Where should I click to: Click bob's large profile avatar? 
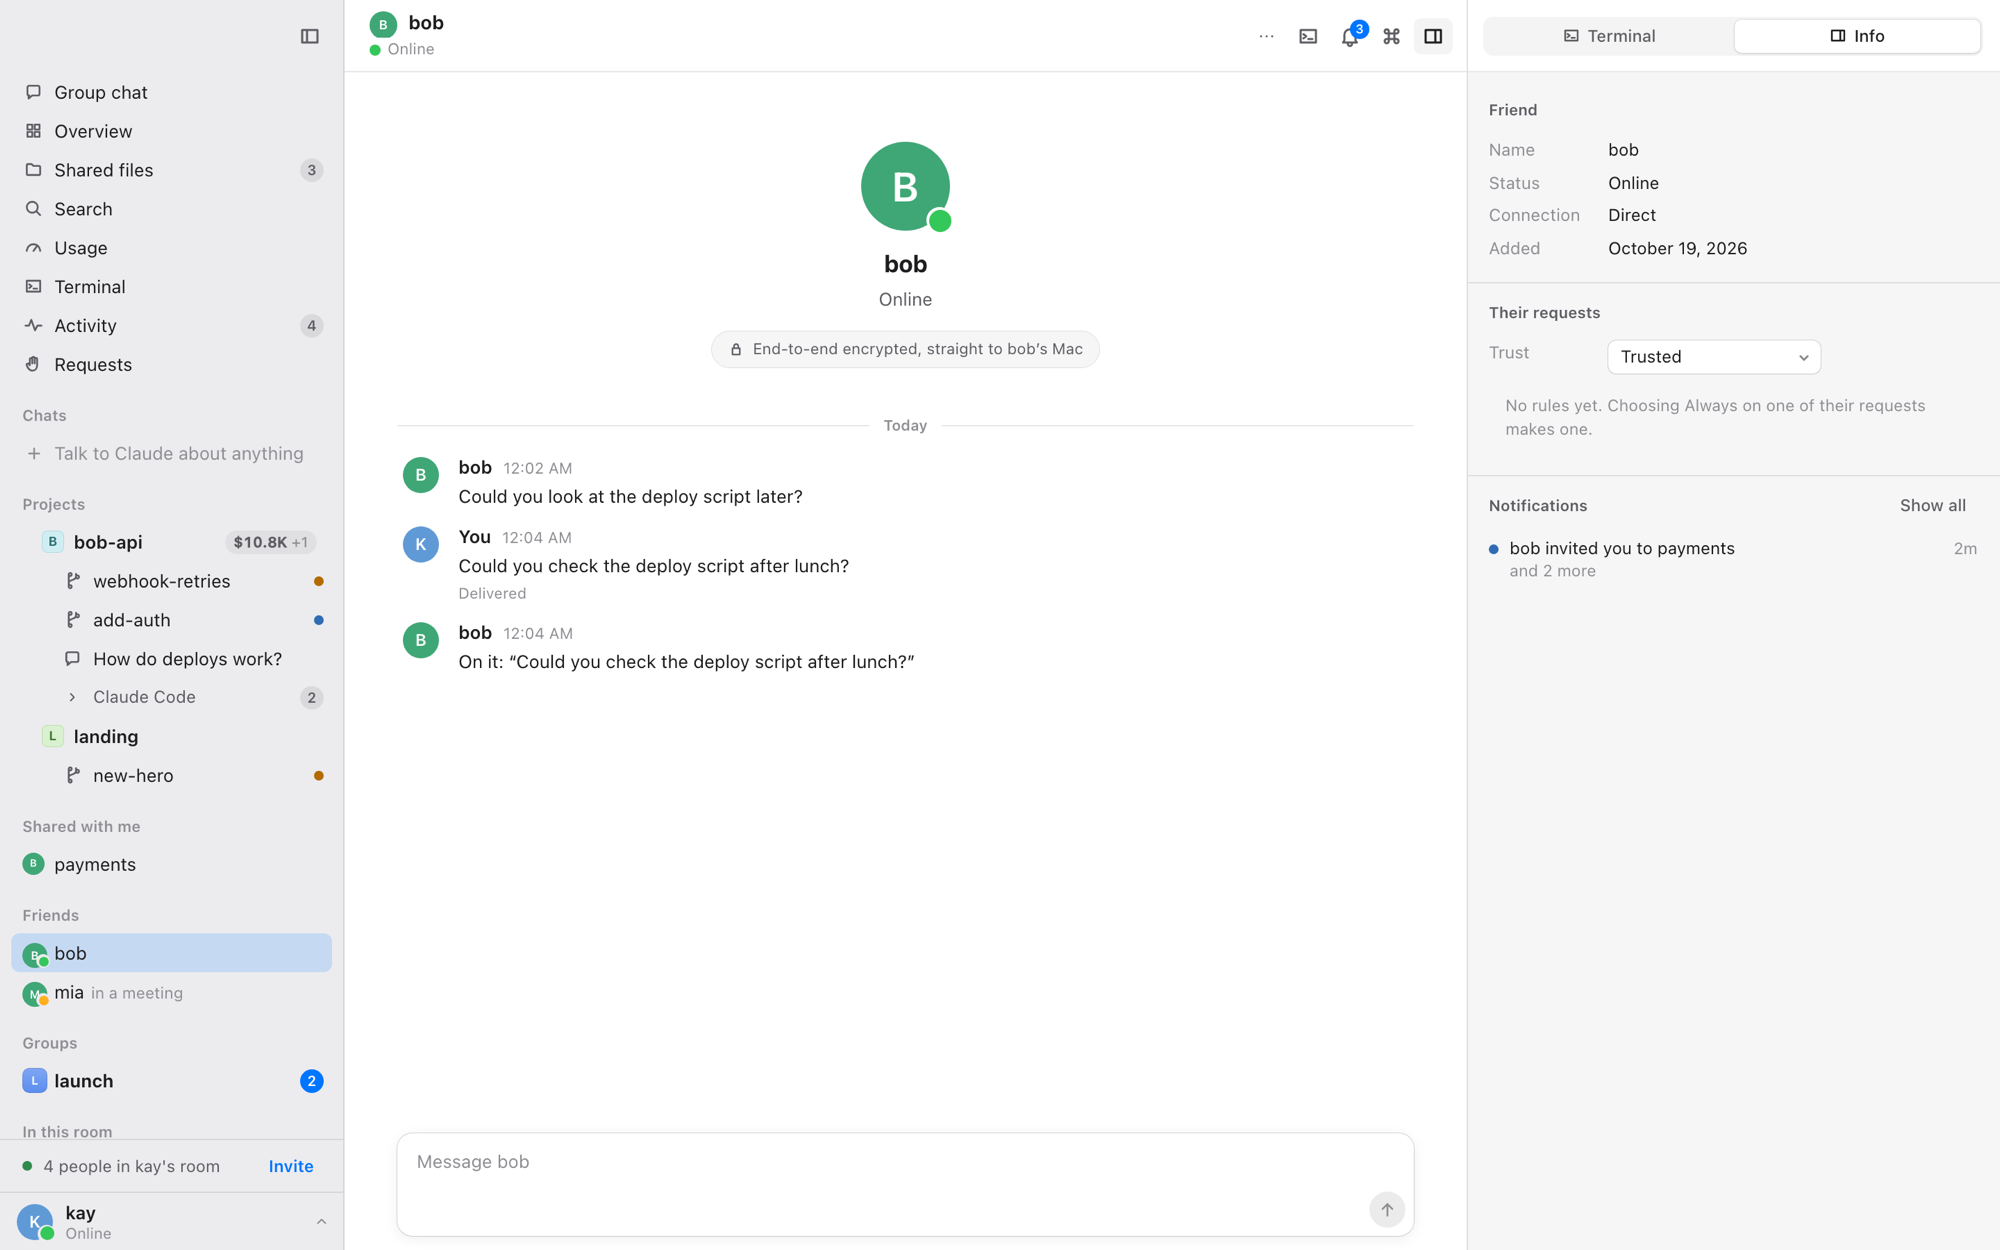[x=905, y=187]
